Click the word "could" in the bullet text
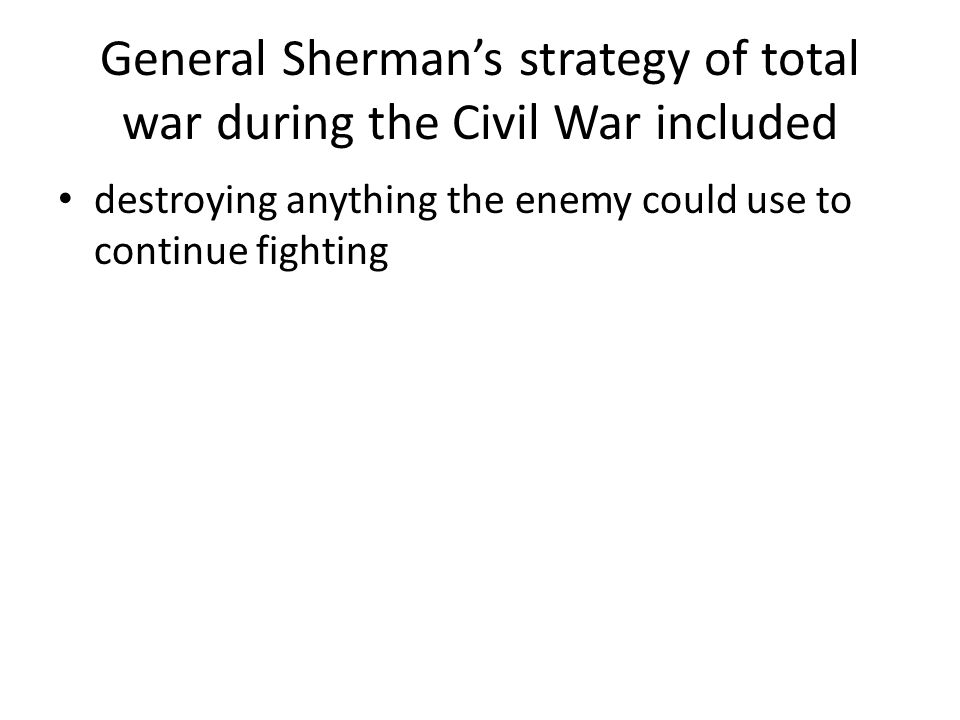 coord(689,200)
